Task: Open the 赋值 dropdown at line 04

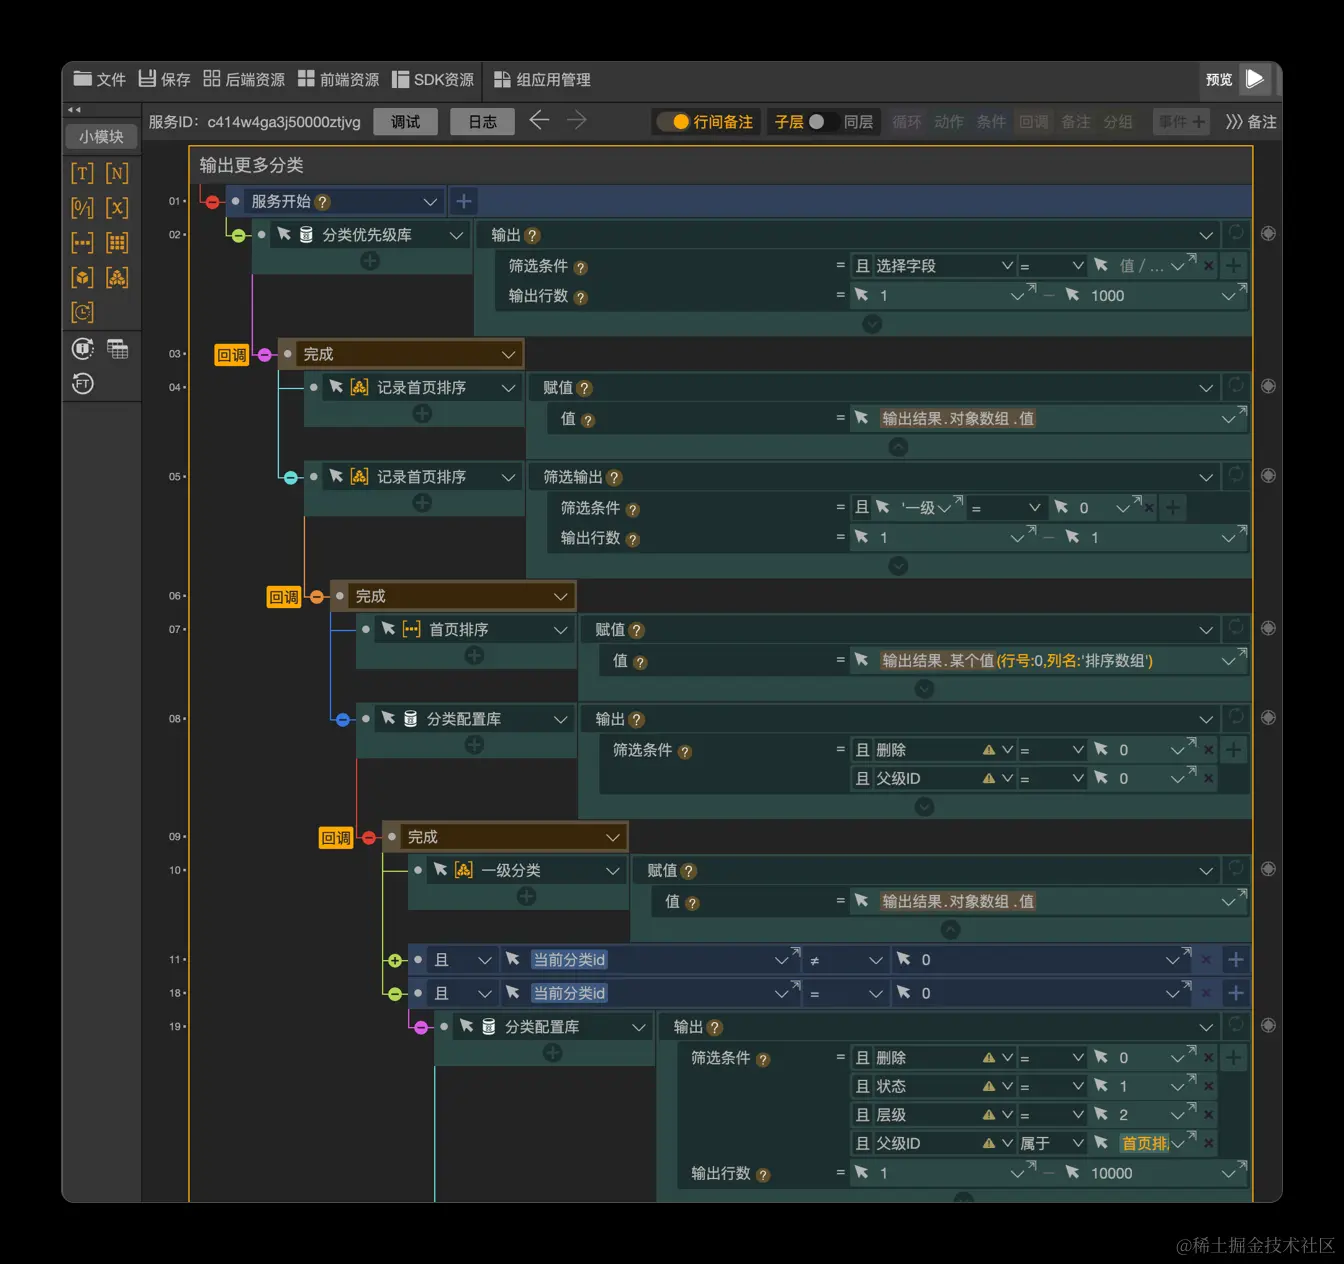Action: point(1206,388)
